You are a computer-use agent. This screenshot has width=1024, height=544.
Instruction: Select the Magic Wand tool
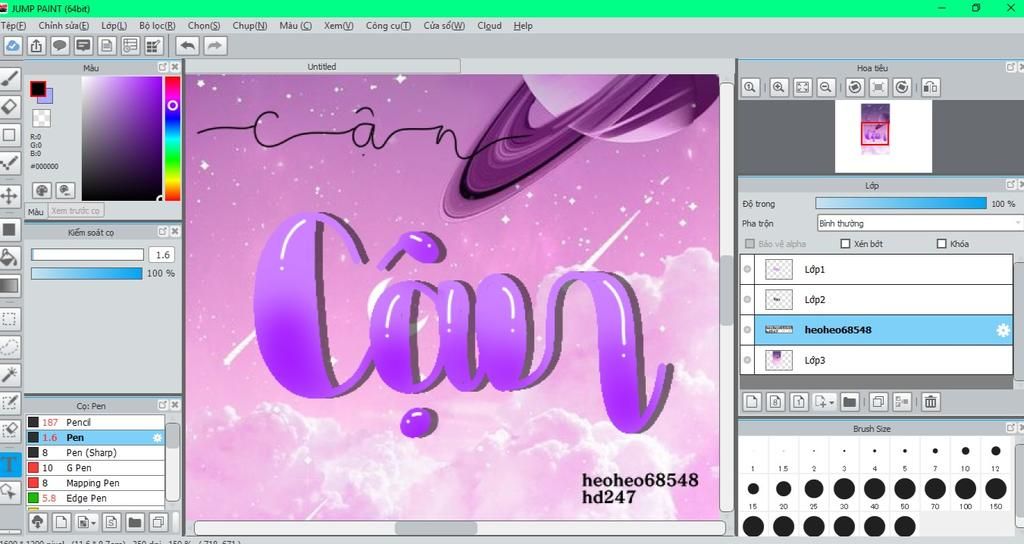point(9,374)
